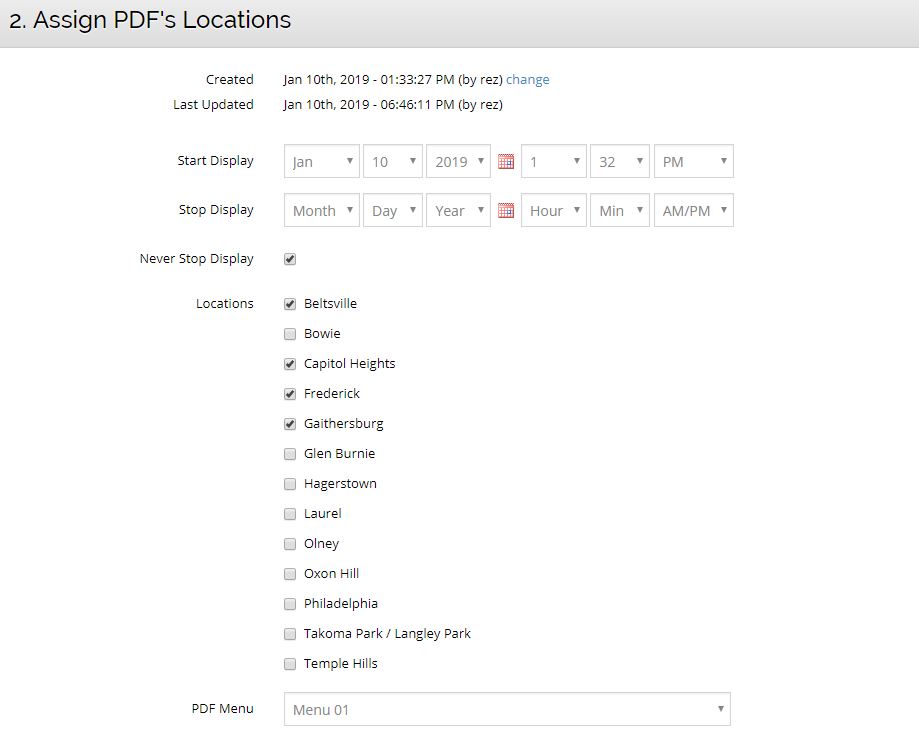Check the Temple Hills checkbox

point(290,664)
